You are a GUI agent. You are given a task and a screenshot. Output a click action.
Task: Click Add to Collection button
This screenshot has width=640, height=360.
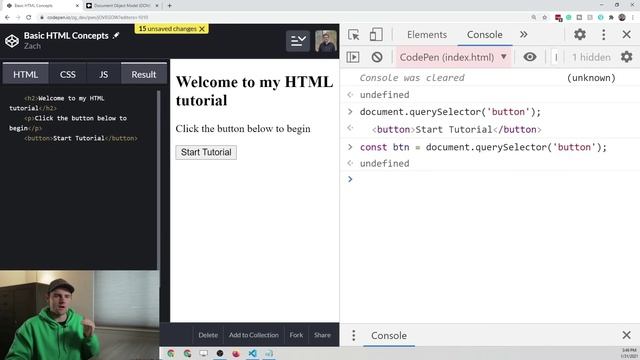(x=253, y=335)
